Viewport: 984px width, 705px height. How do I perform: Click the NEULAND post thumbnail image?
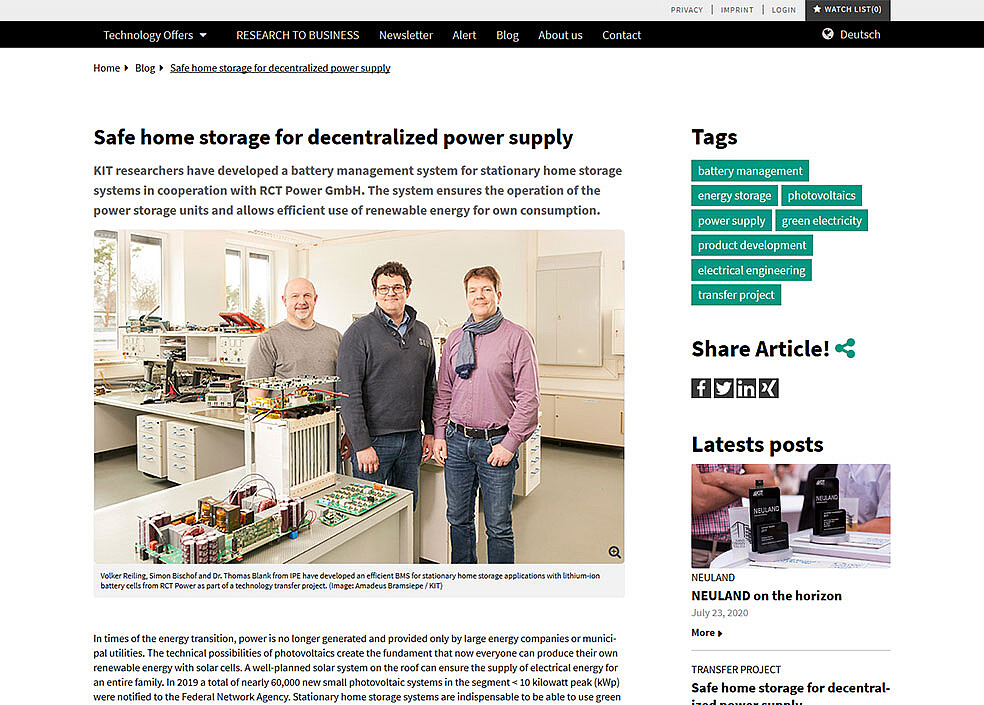[x=789, y=515]
